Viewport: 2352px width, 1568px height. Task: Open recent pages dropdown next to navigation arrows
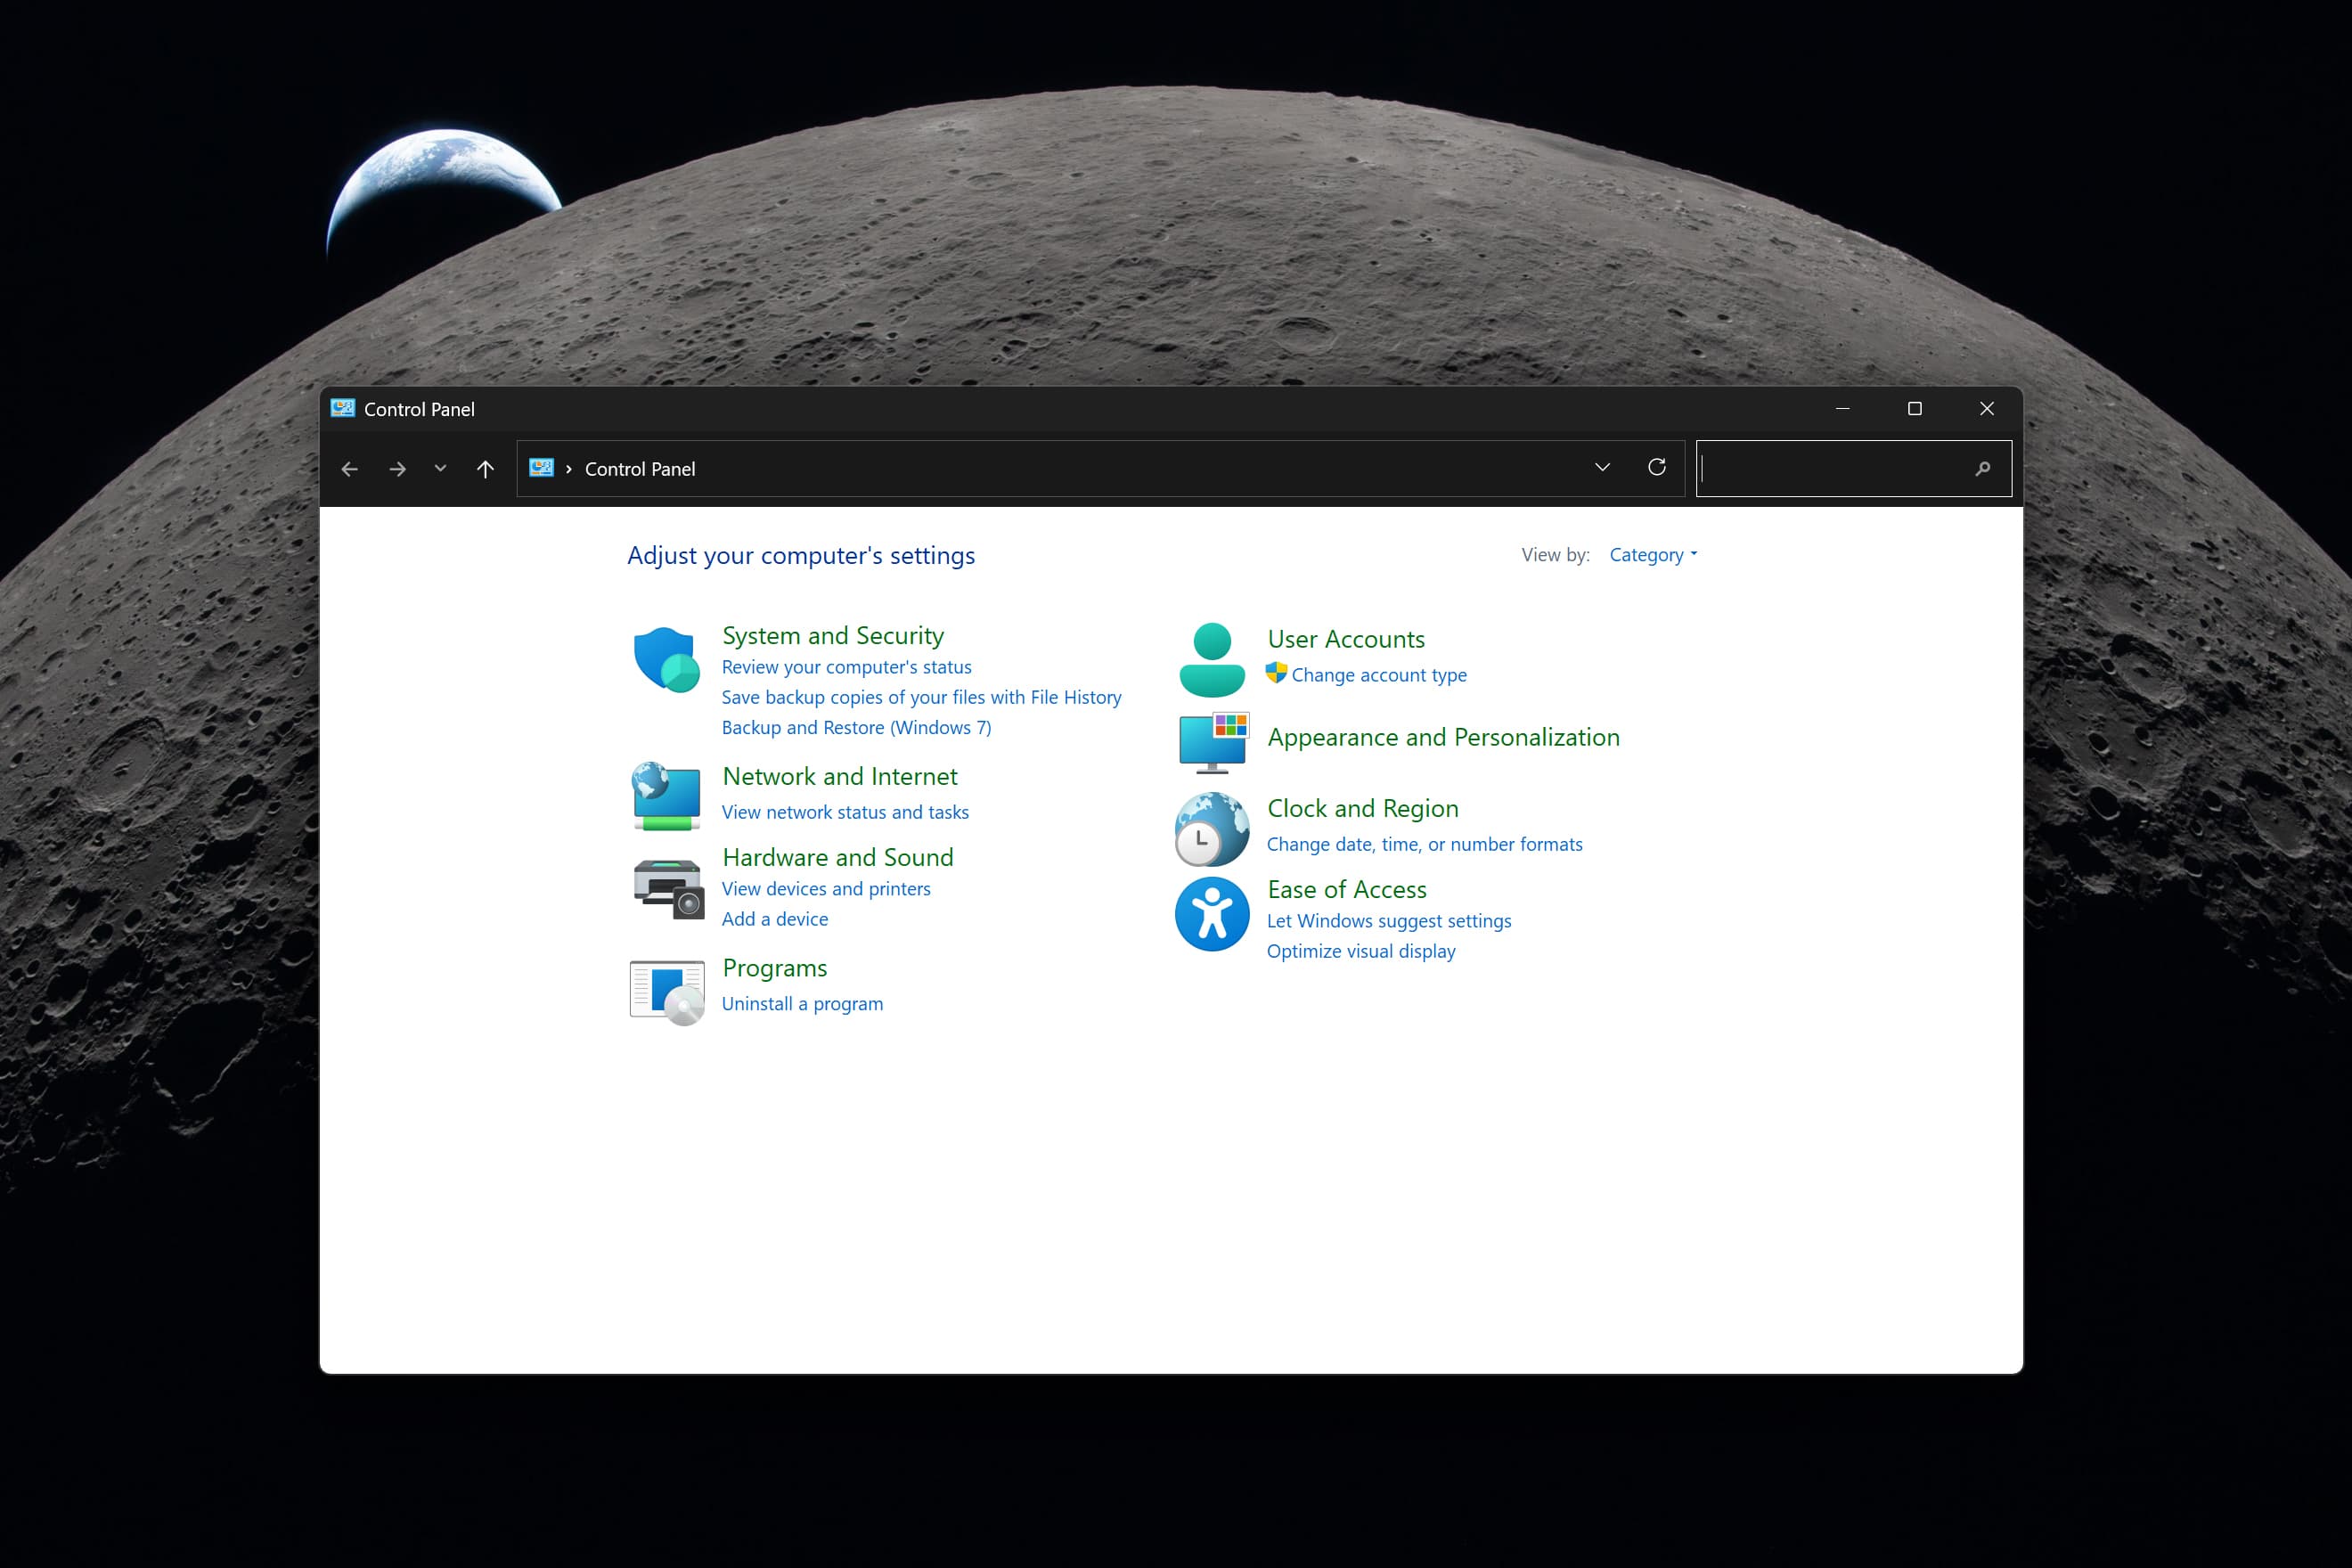[x=439, y=468]
